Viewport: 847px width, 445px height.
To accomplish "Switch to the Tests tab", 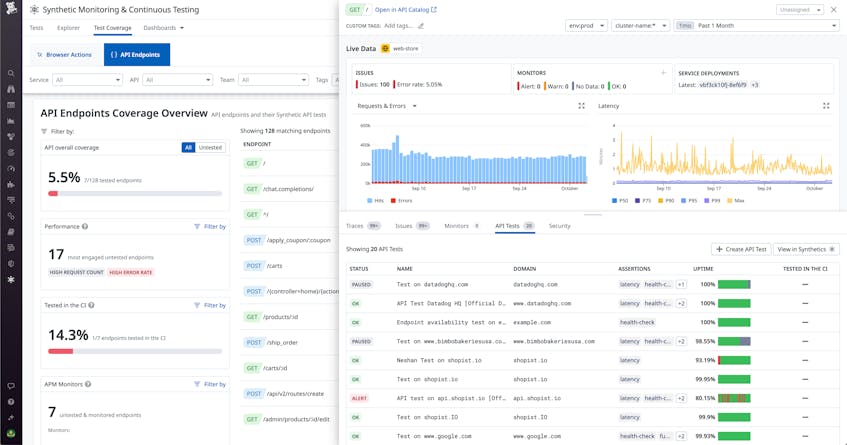I will (x=36, y=28).
